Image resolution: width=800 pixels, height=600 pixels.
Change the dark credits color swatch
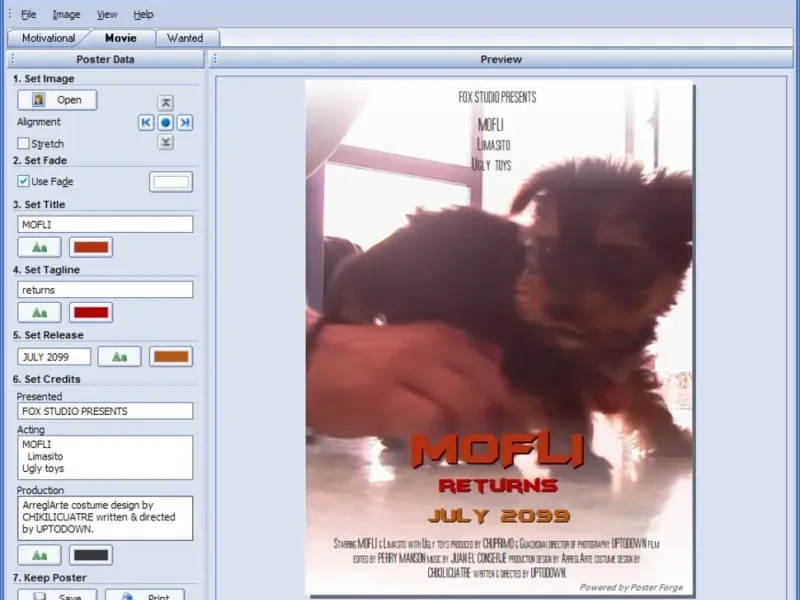(x=91, y=555)
